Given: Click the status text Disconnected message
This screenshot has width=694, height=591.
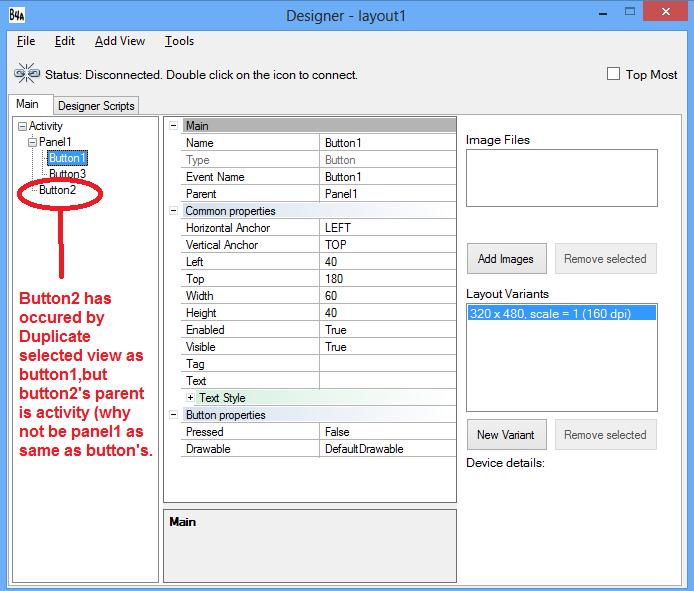Looking at the screenshot, I should pos(201,75).
